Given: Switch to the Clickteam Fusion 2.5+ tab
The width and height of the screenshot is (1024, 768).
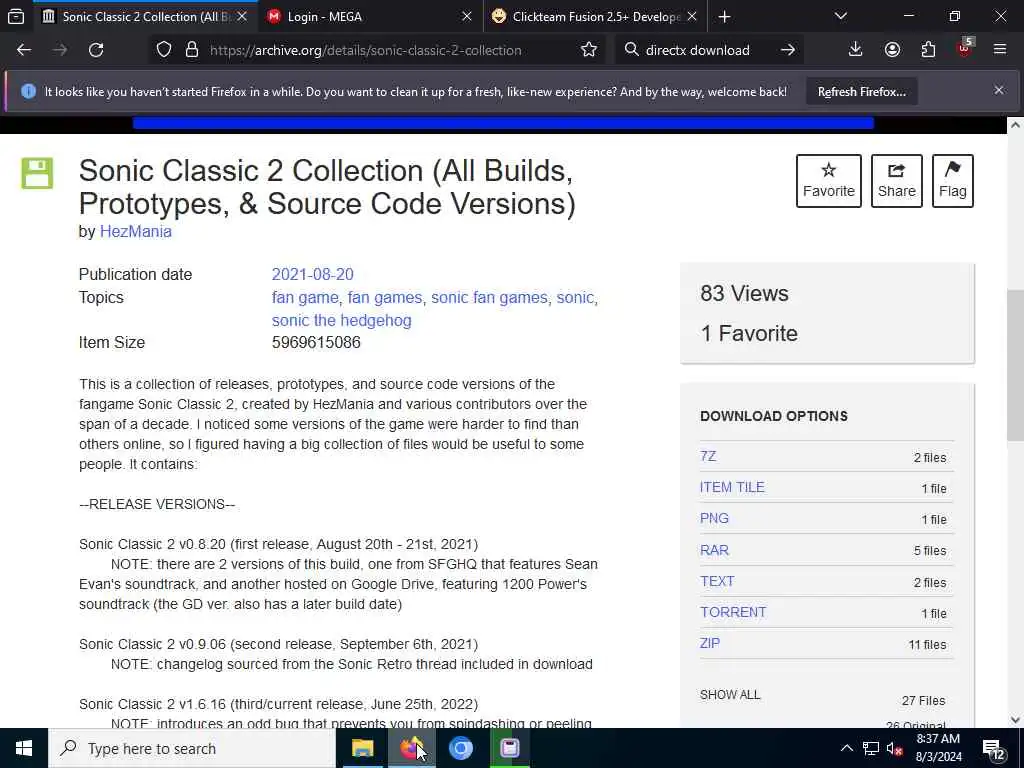Looking at the screenshot, I should [x=596, y=17].
